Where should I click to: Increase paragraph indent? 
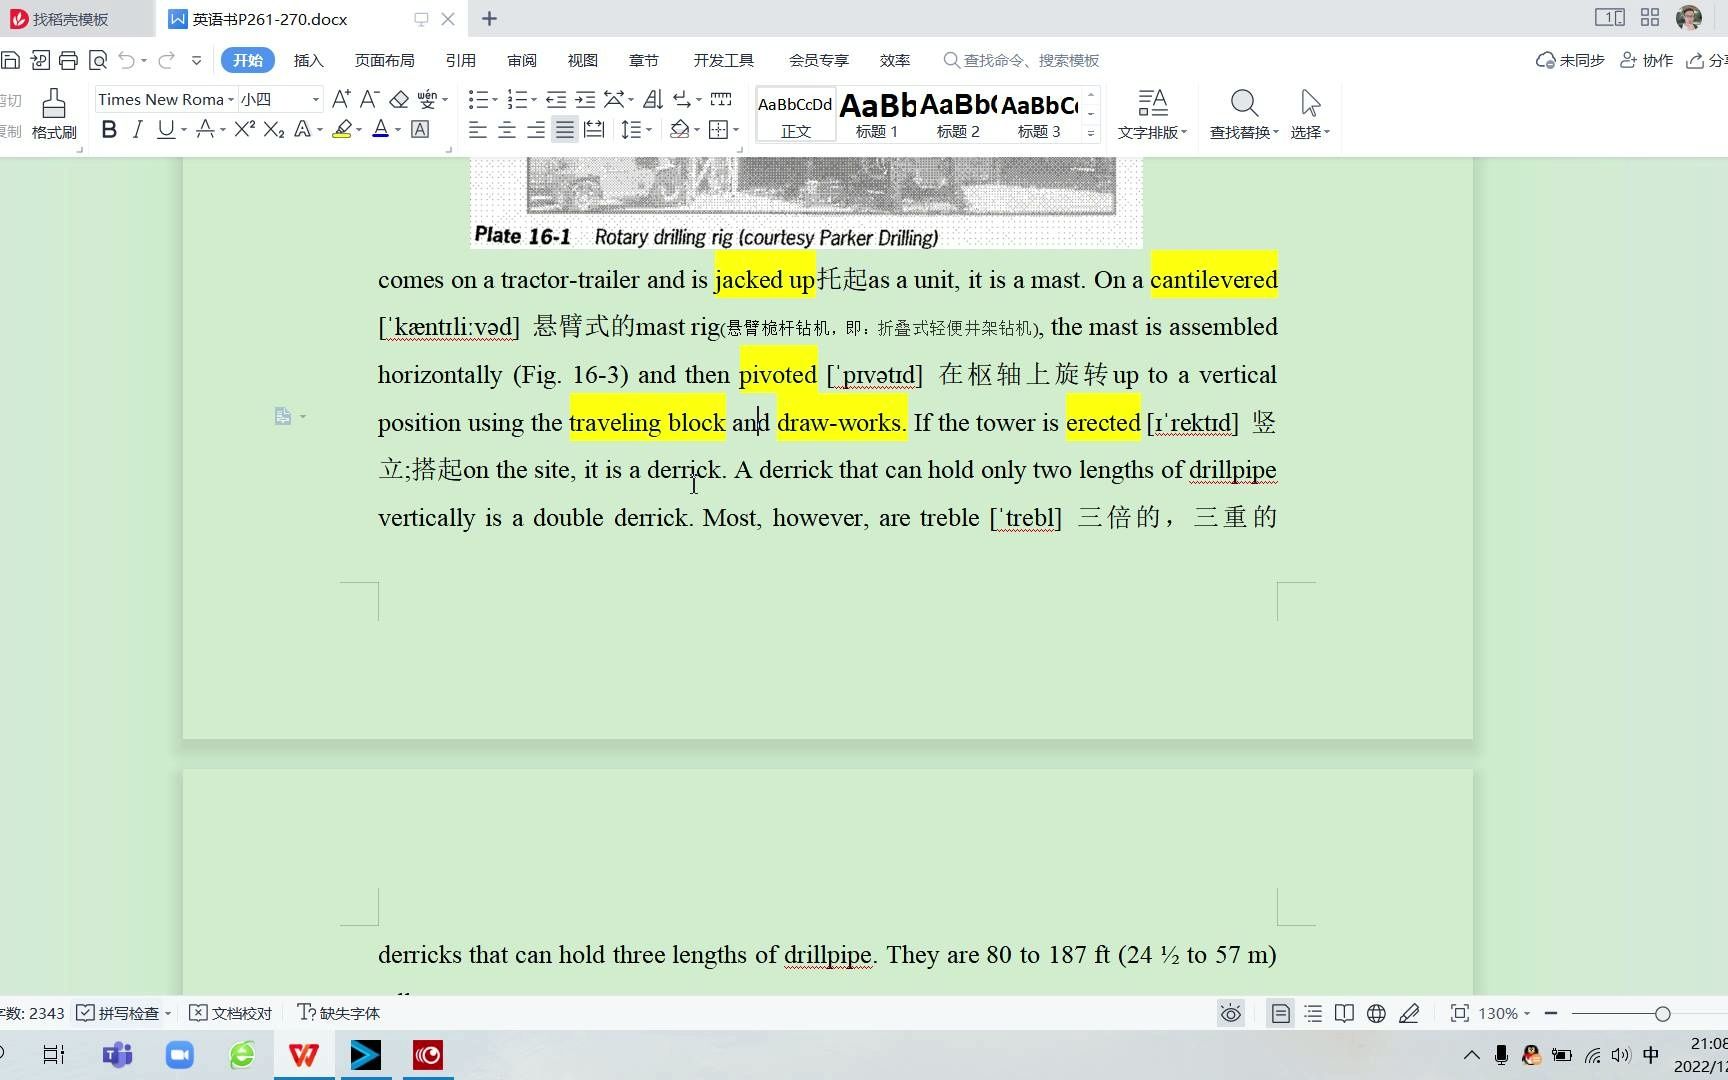coord(585,99)
